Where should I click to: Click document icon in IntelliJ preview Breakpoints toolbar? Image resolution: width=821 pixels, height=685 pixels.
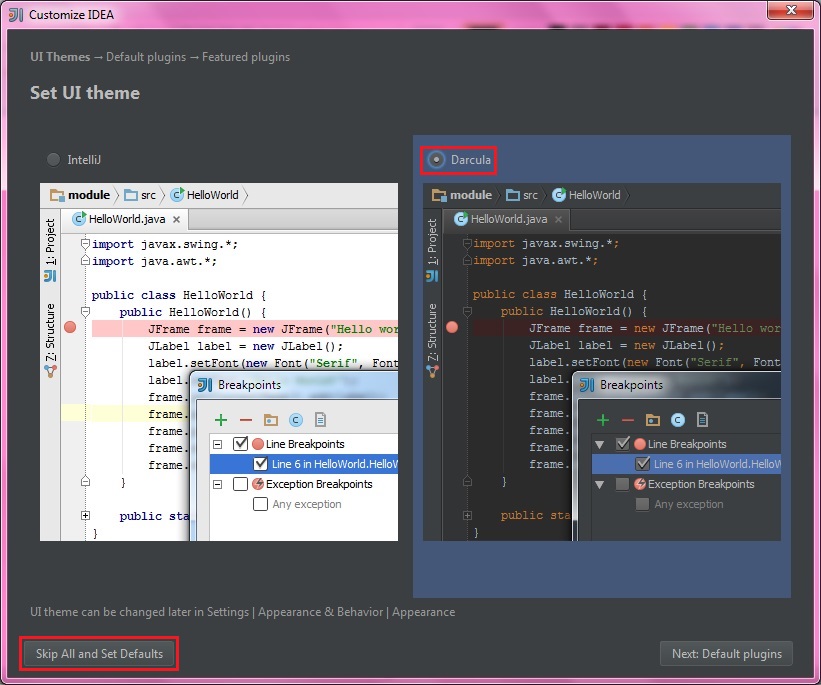click(x=320, y=420)
